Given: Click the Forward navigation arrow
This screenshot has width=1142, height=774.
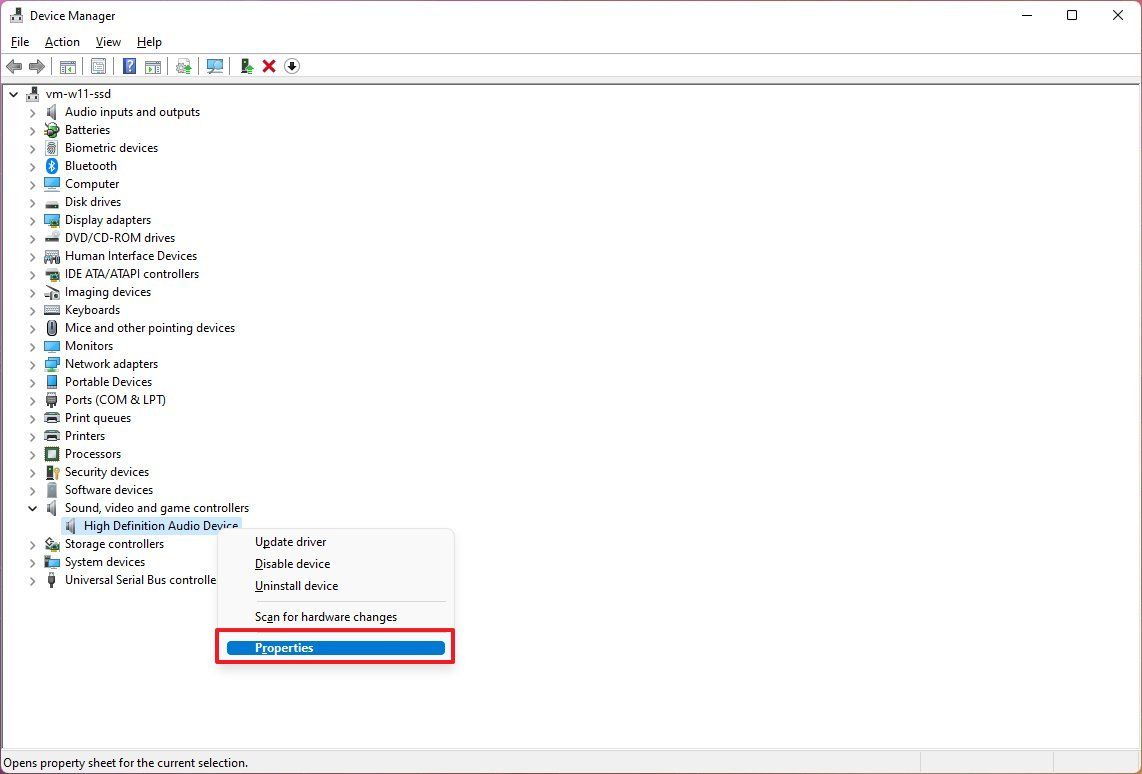Looking at the screenshot, I should [38, 66].
